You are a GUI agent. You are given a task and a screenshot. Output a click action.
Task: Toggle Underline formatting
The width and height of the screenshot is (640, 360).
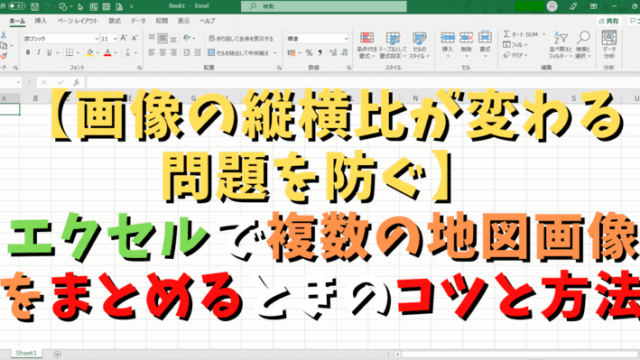click(x=49, y=53)
